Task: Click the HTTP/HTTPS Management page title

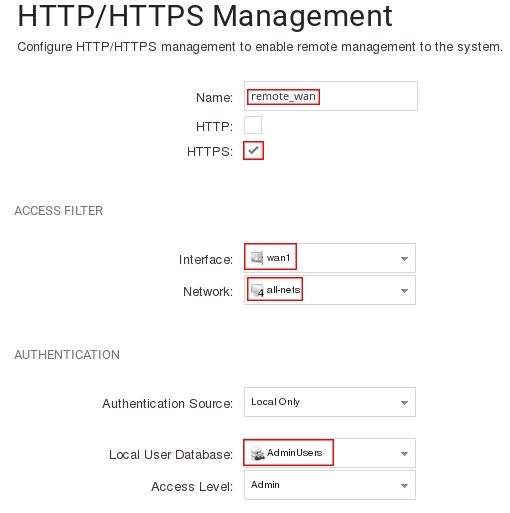Action: (205, 16)
